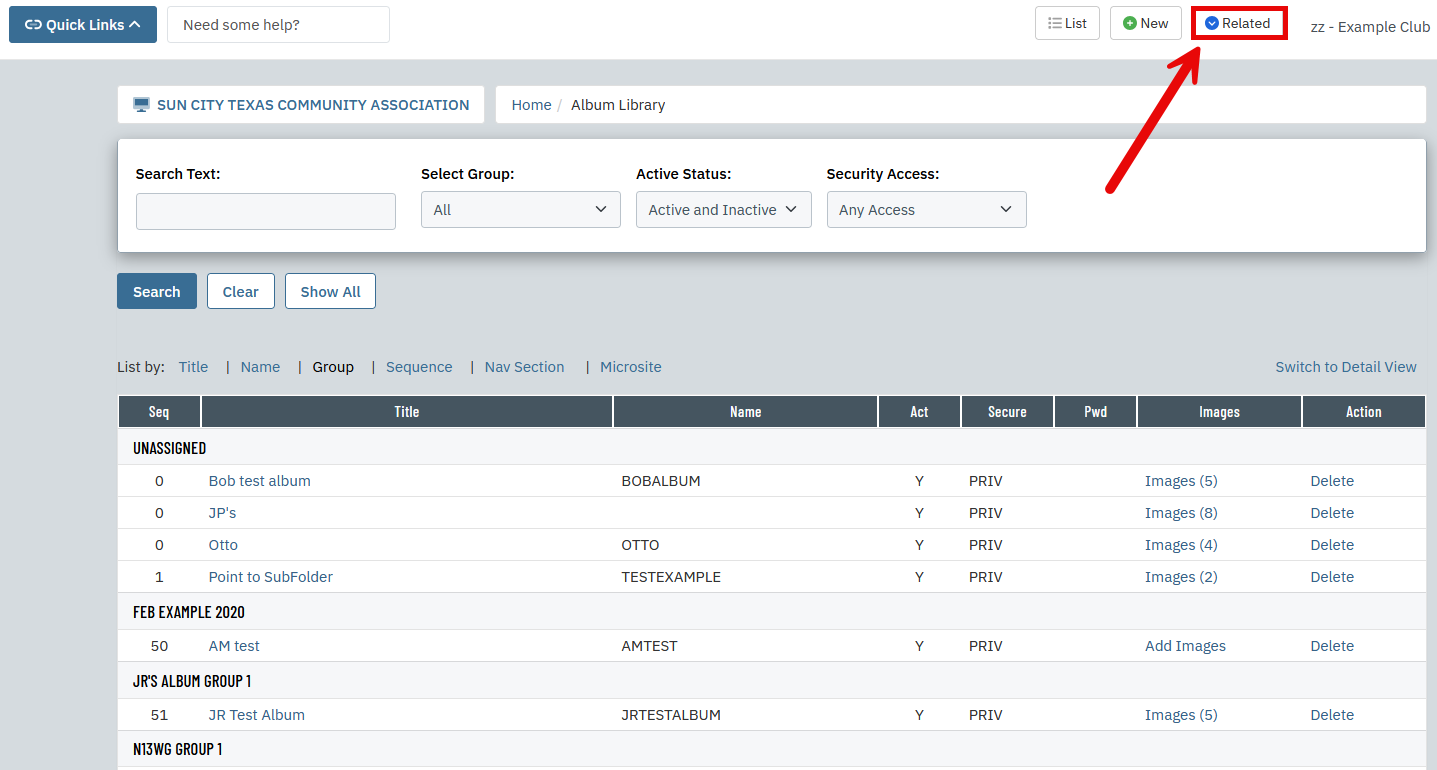Image resolution: width=1437 pixels, height=770 pixels.
Task: Open the Quick Links menu
Action: click(x=83, y=24)
